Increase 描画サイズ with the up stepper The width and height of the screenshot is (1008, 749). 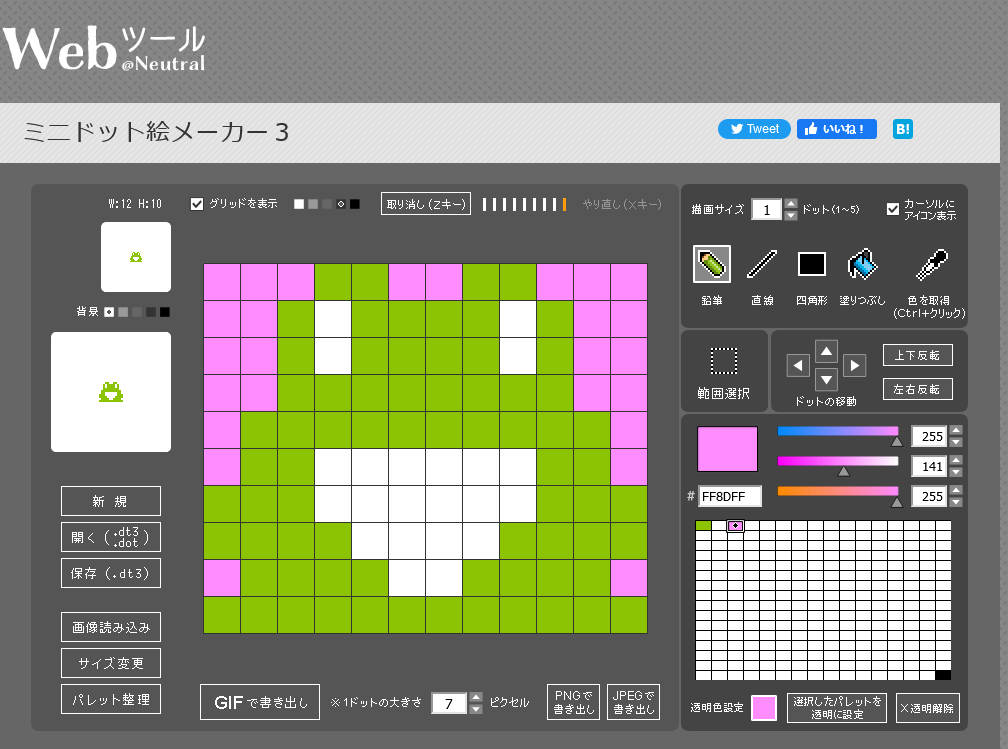click(791, 204)
